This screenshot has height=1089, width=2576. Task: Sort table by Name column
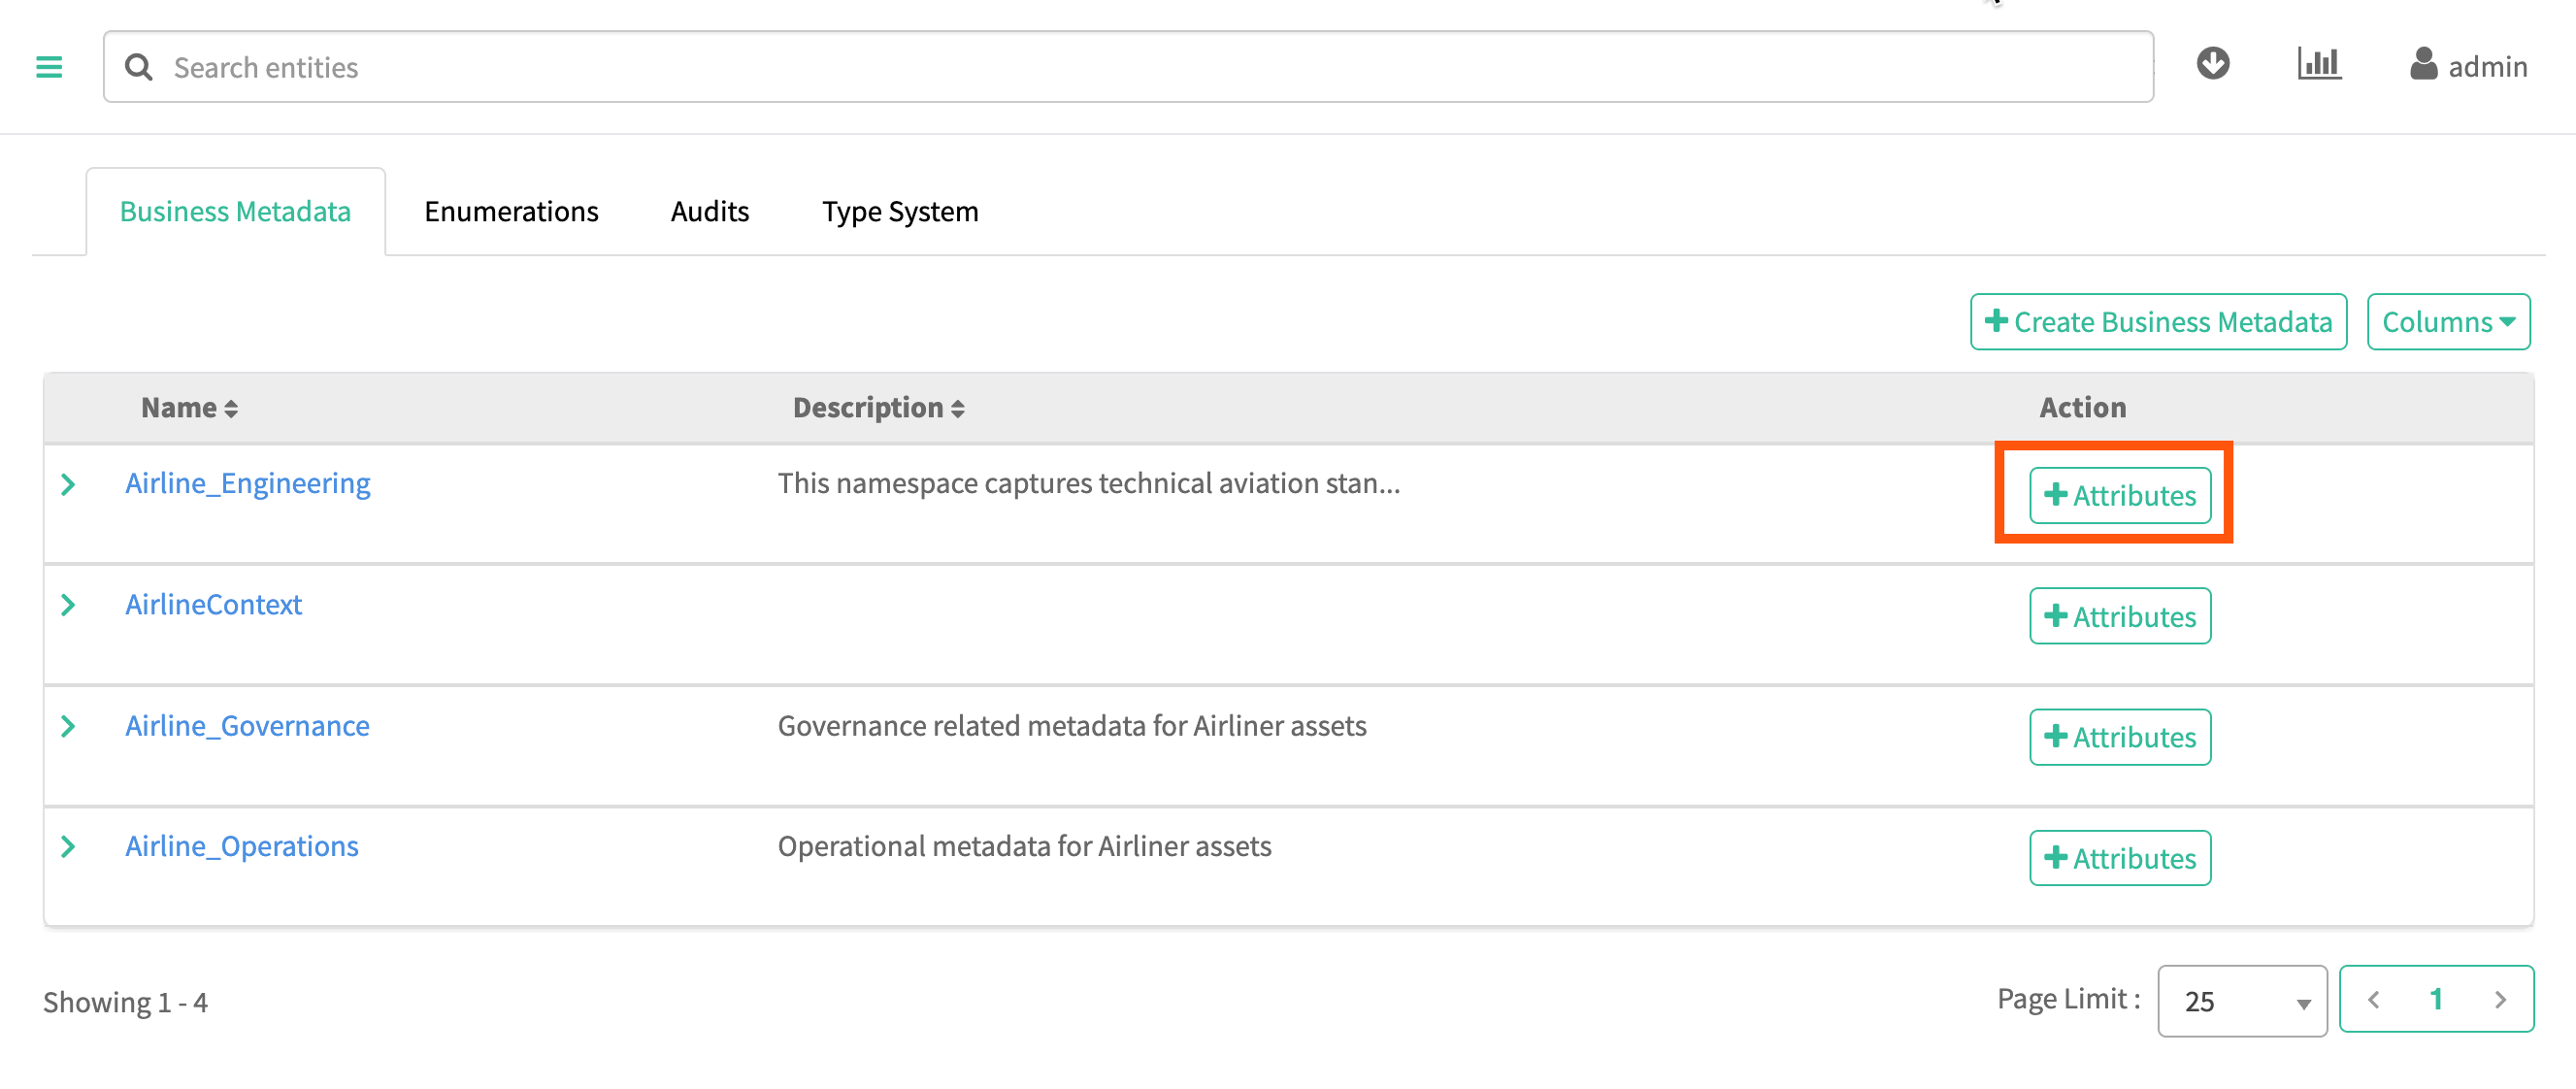point(189,408)
